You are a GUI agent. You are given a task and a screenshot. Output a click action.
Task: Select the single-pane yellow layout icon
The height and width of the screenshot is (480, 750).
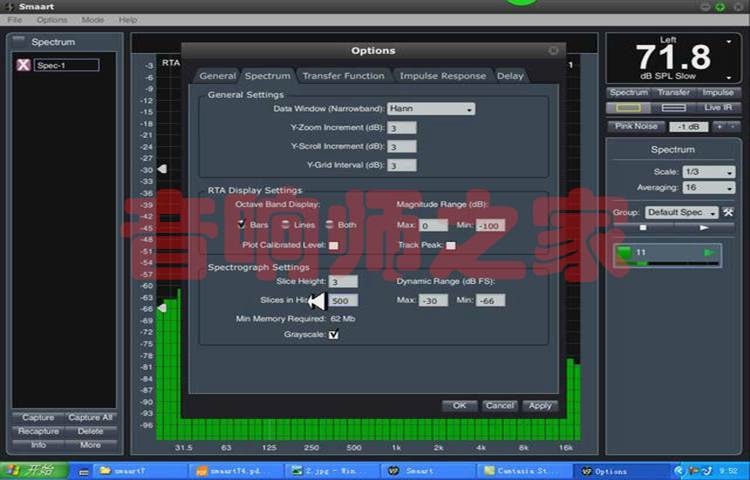click(628, 108)
